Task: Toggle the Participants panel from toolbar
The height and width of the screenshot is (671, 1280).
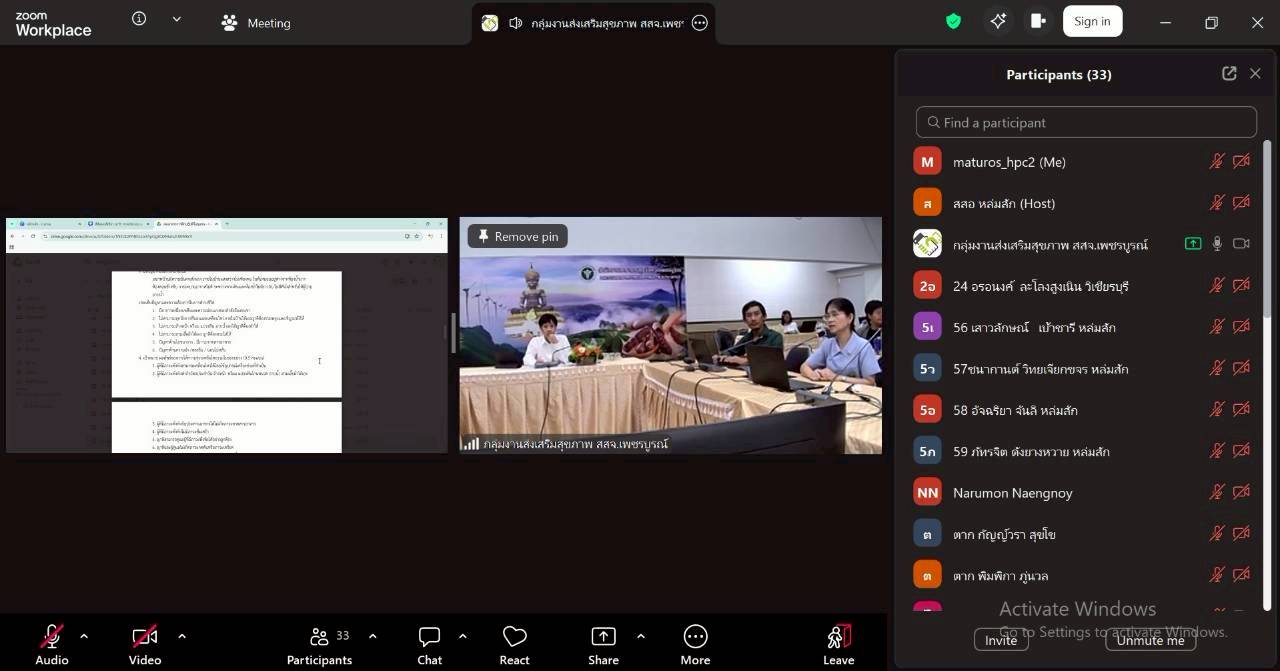Action: click(319, 645)
